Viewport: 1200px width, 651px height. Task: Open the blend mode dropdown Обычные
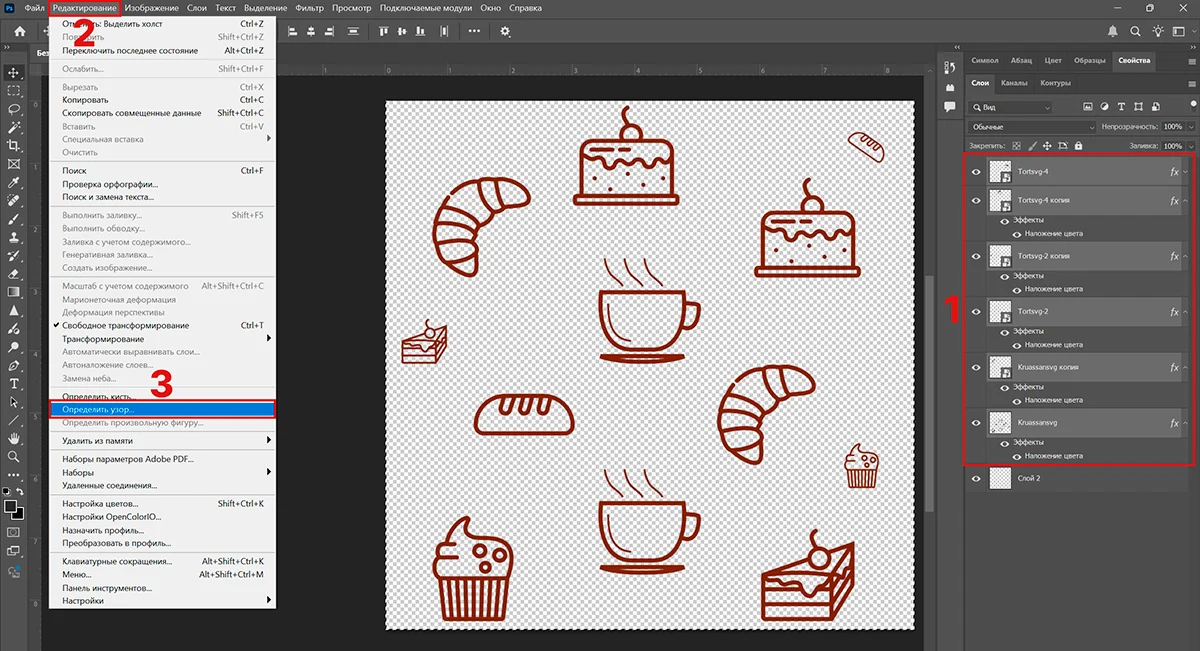pos(1031,127)
